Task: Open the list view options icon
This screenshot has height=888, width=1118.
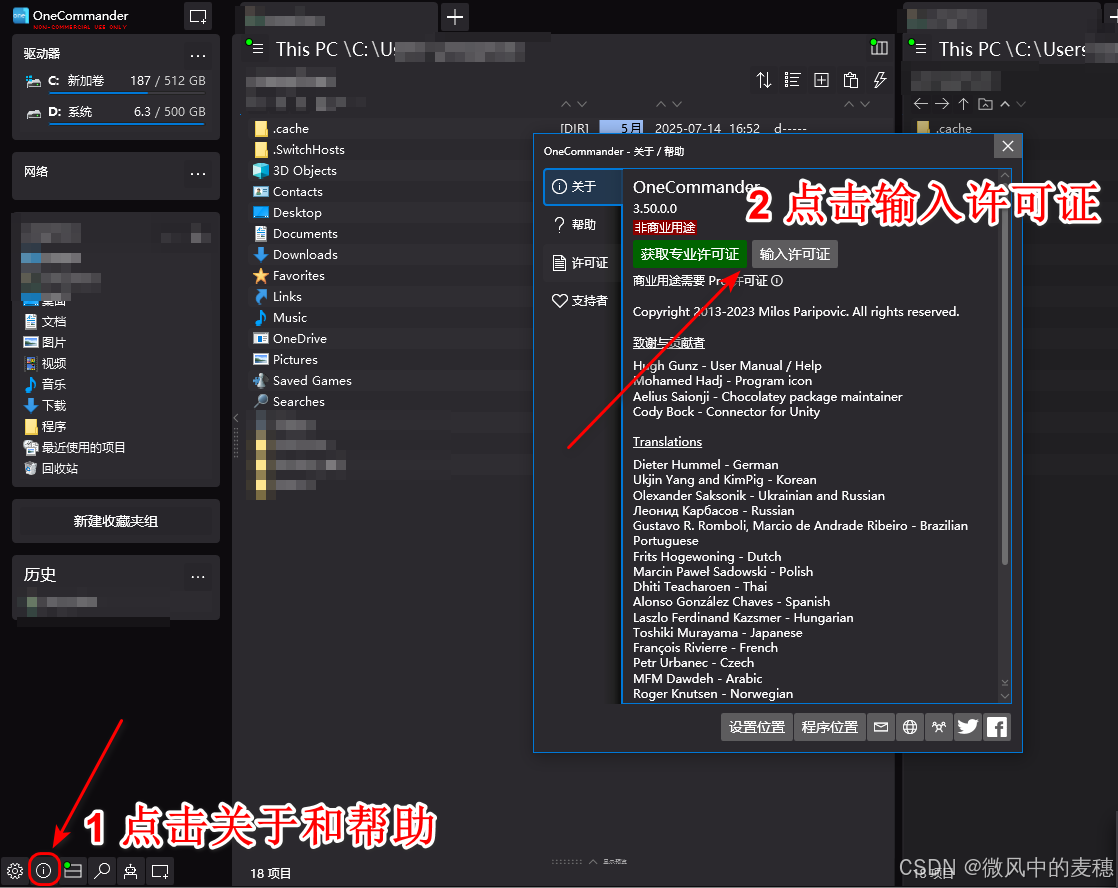Action: pyautogui.click(x=792, y=80)
